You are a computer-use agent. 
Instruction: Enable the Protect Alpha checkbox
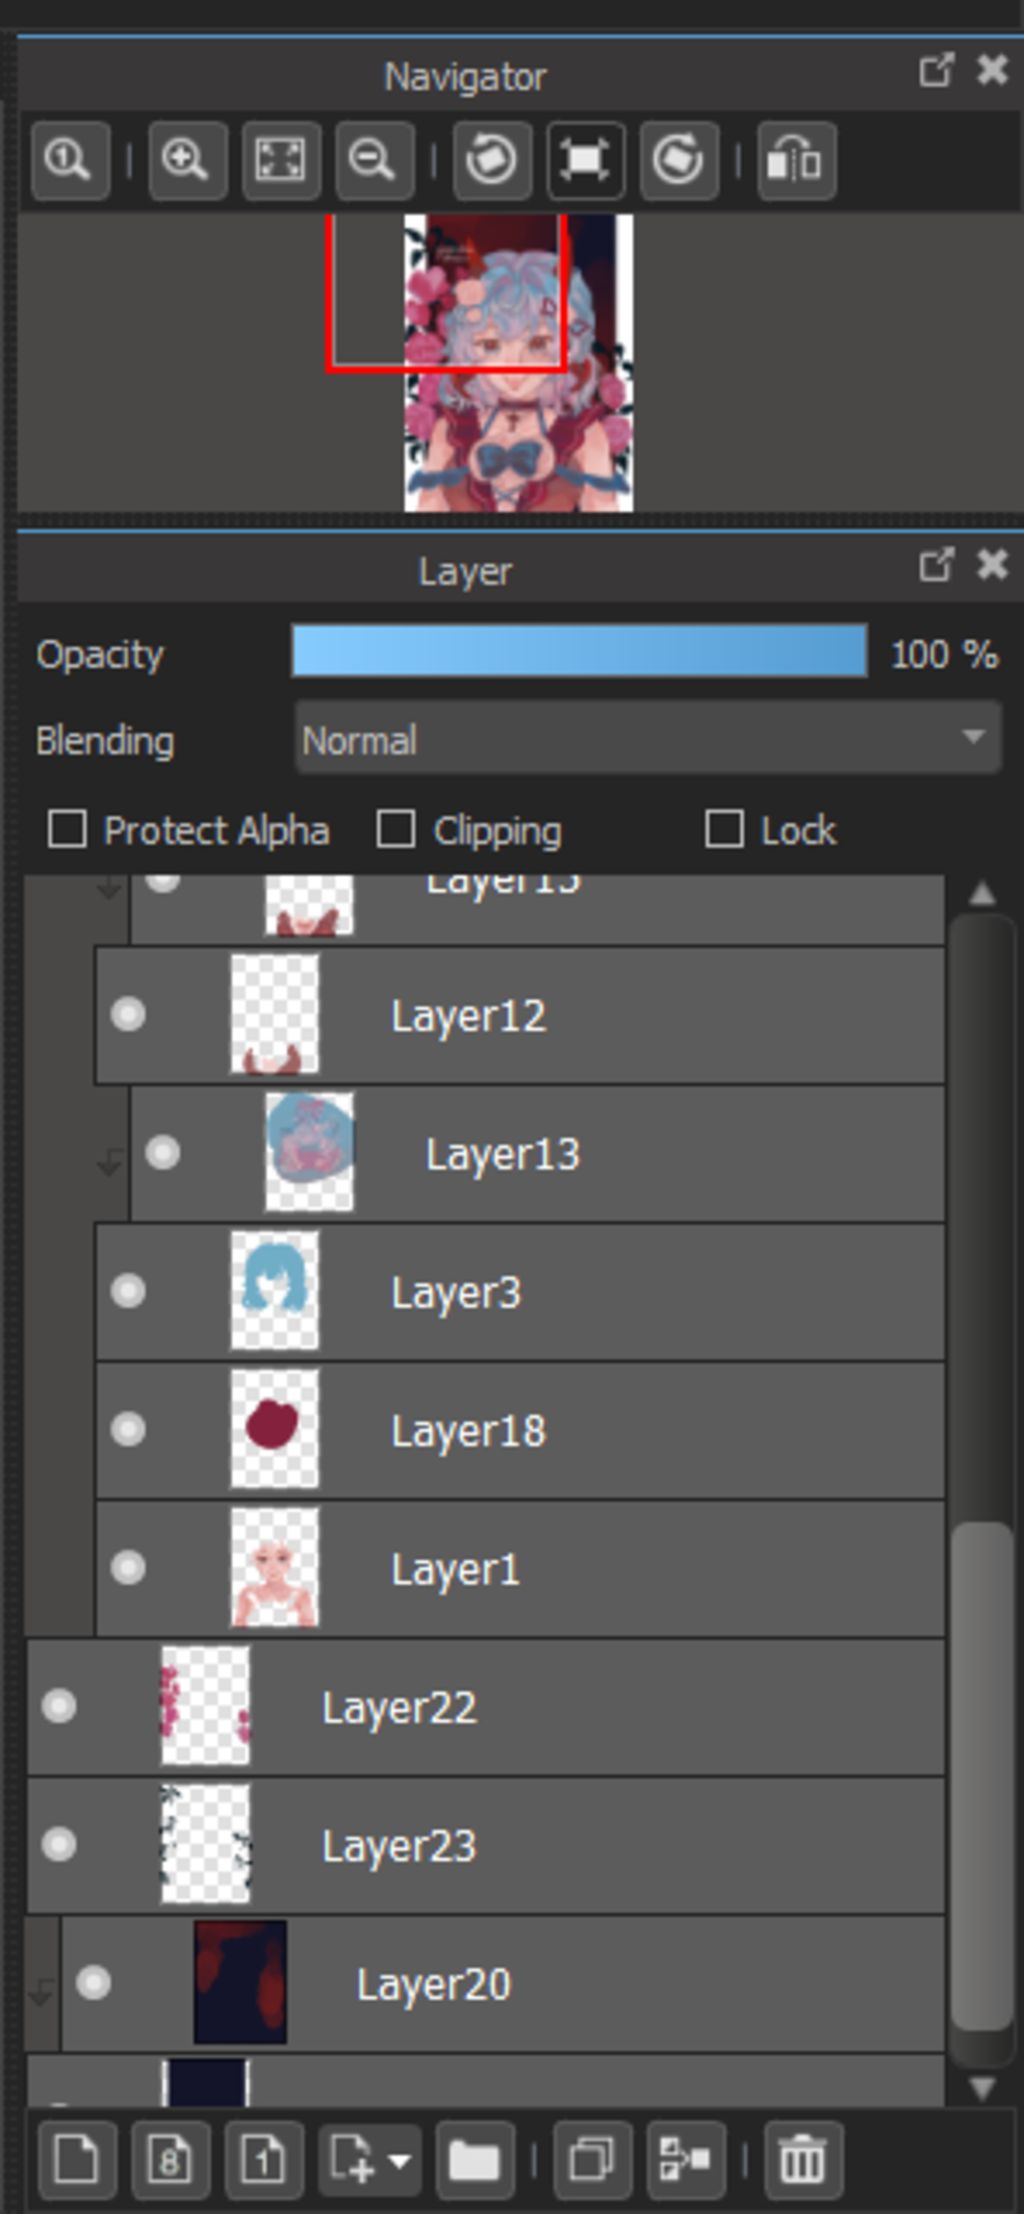click(x=68, y=830)
